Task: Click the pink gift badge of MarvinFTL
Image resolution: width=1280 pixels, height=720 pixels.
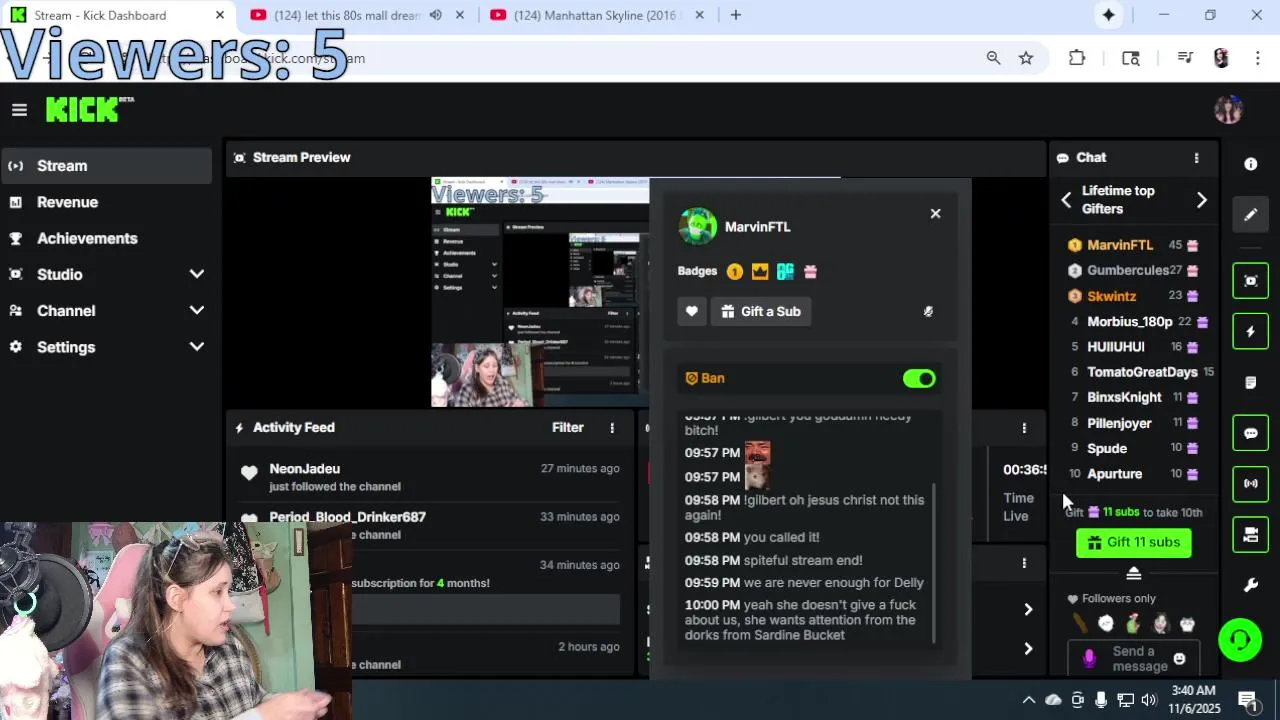Action: pyautogui.click(x=810, y=271)
